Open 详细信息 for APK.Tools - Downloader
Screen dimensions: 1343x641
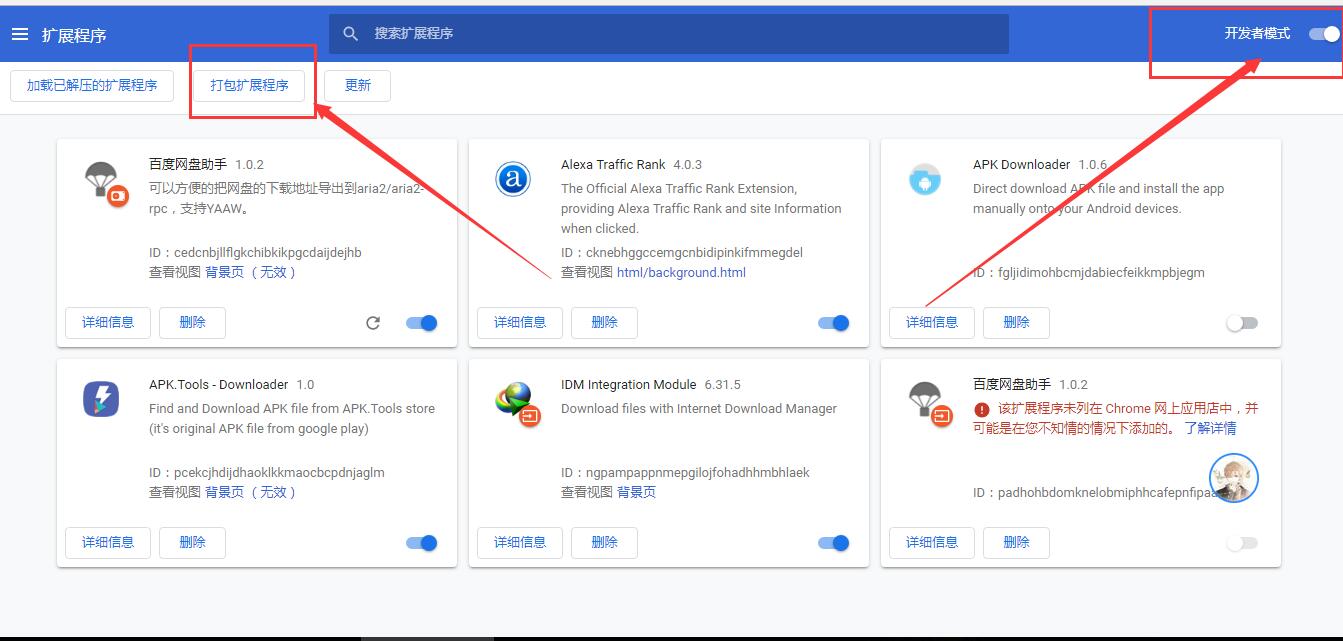pyautogui.click(x=108, y=542)
